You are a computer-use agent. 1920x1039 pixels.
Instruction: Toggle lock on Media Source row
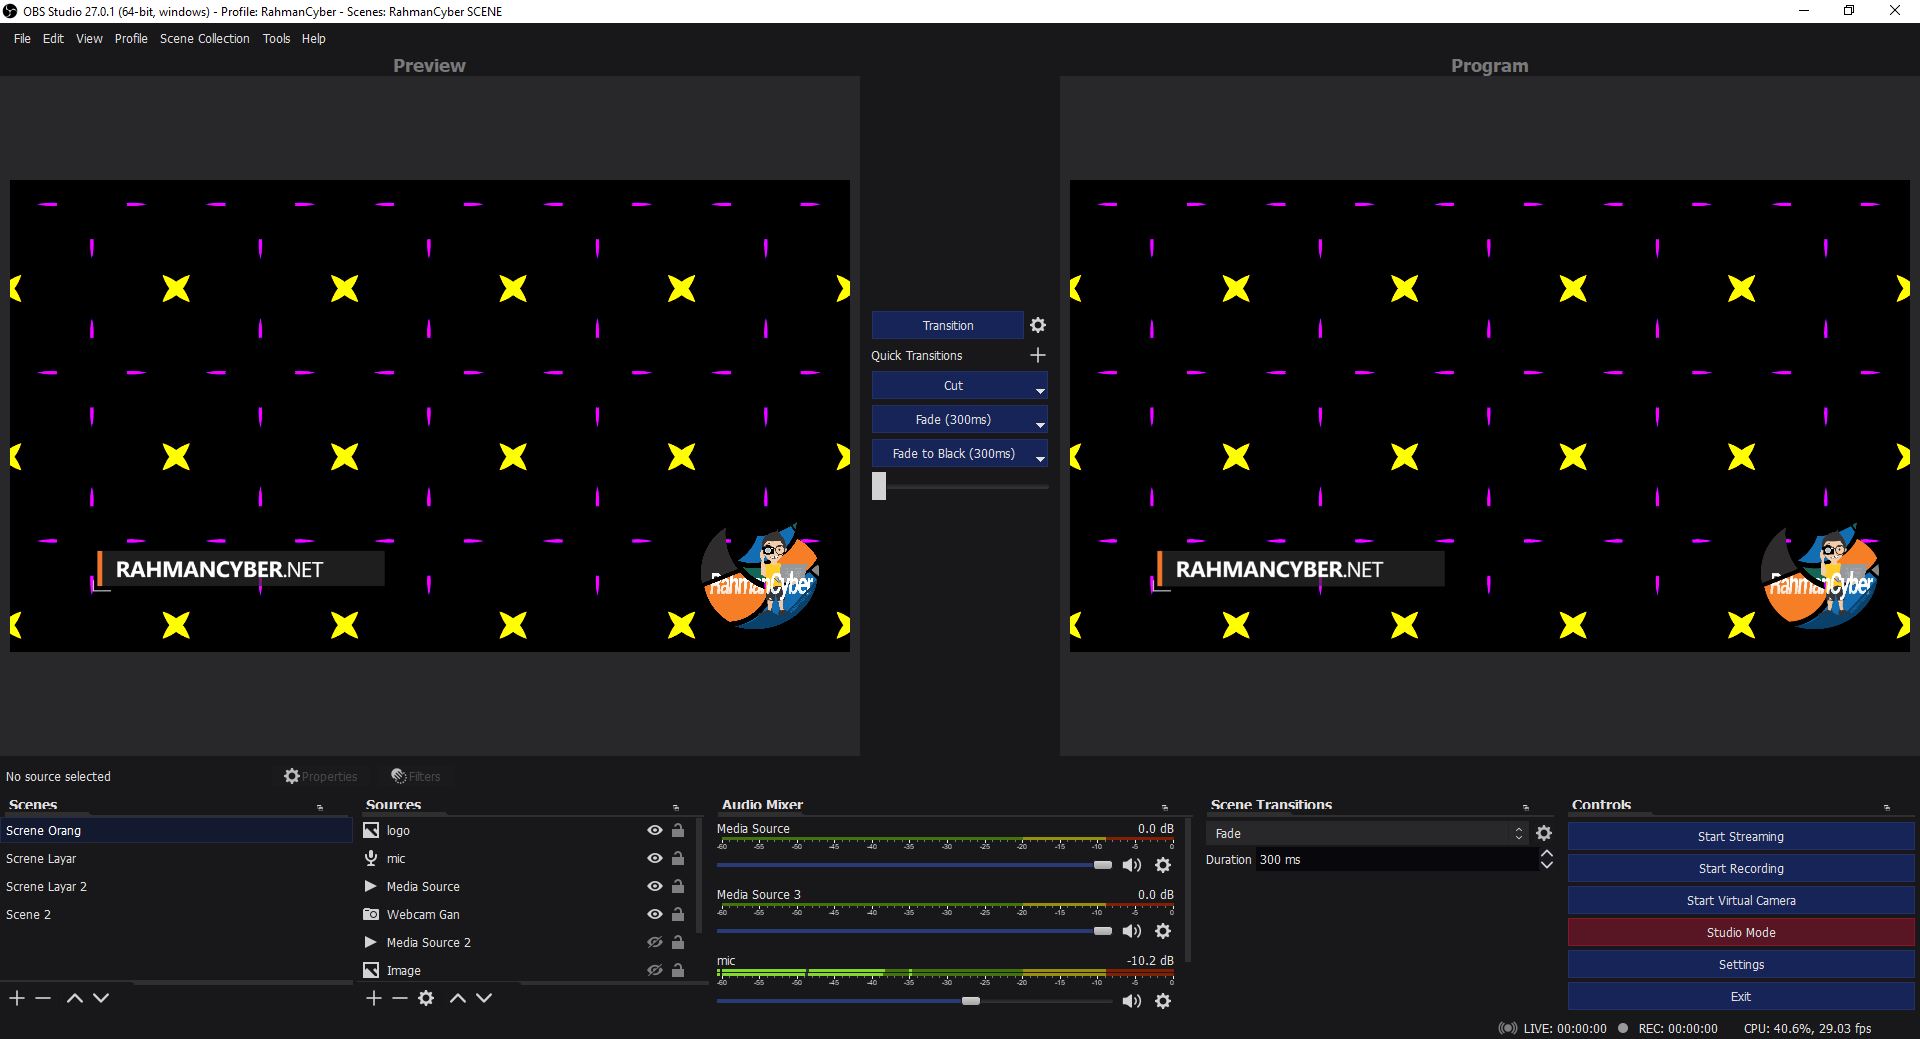[x=678, y=886]
